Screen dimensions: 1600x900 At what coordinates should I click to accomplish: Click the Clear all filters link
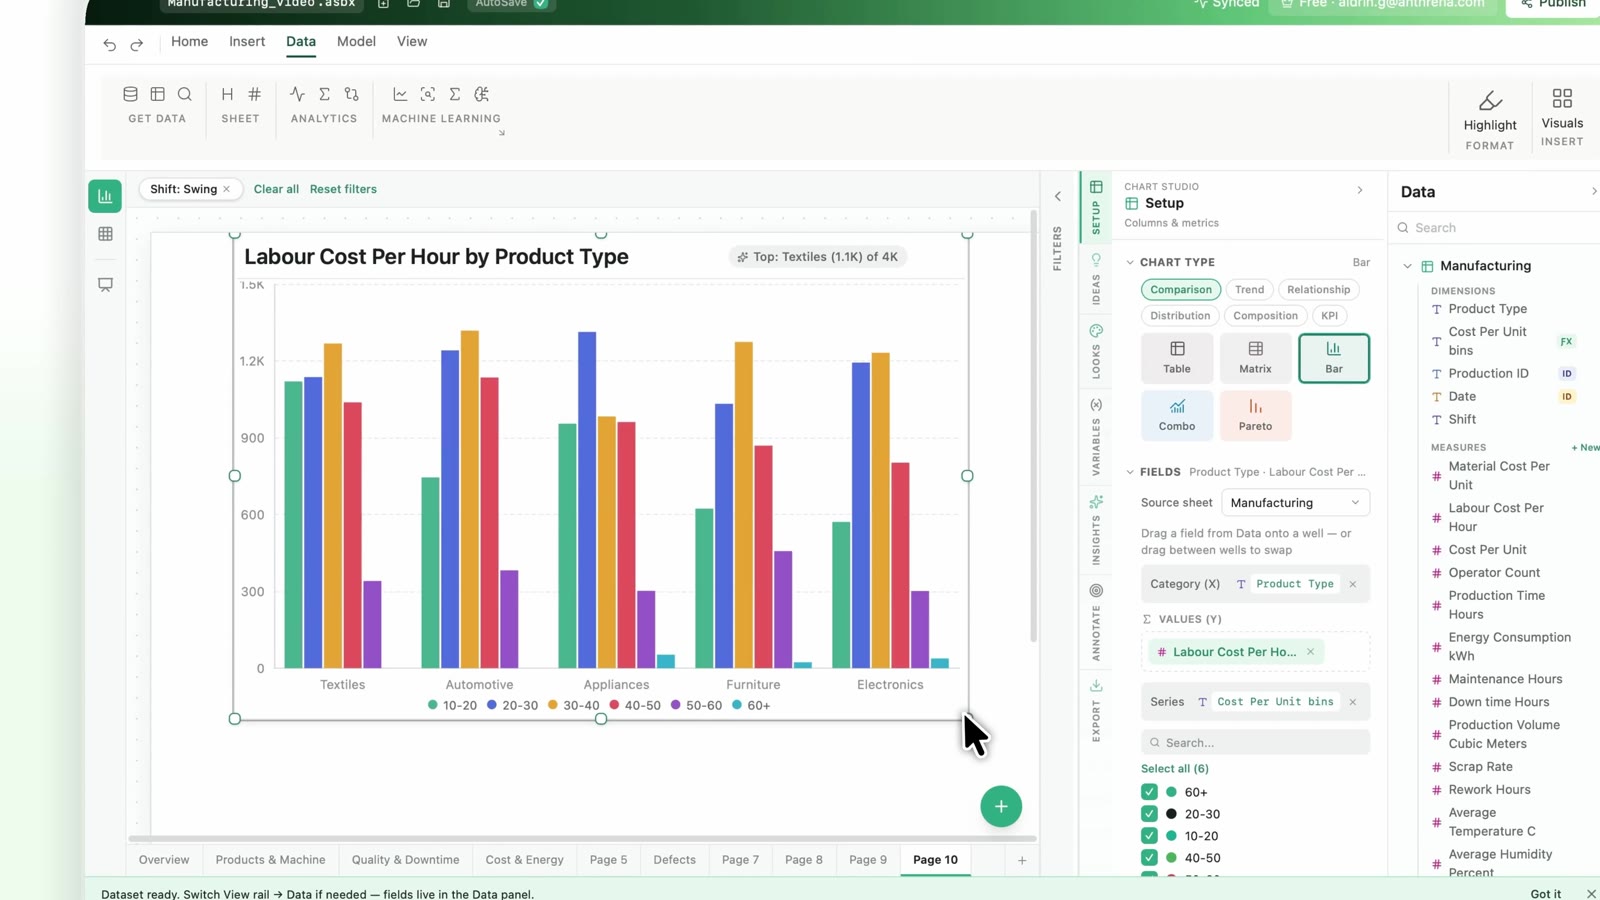click(x=276, y=189)
